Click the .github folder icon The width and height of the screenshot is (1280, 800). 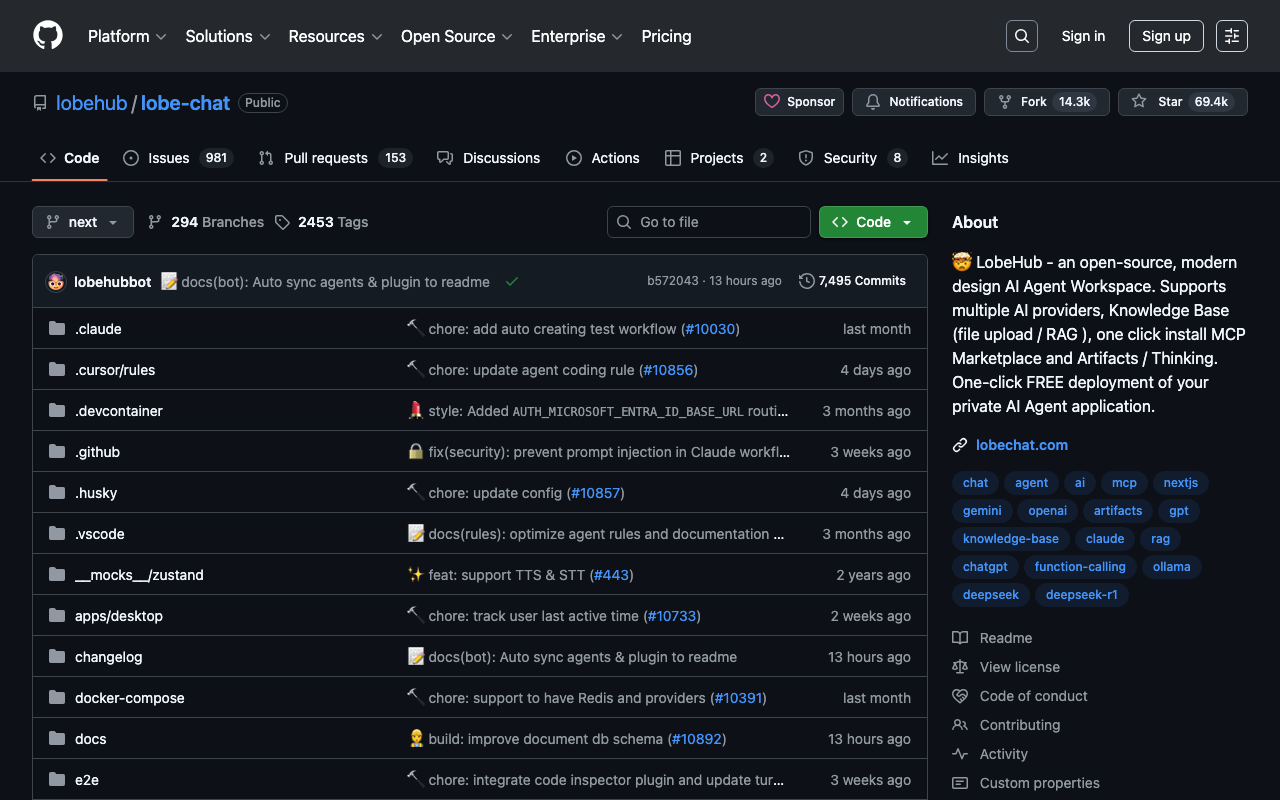pos(57,452)
